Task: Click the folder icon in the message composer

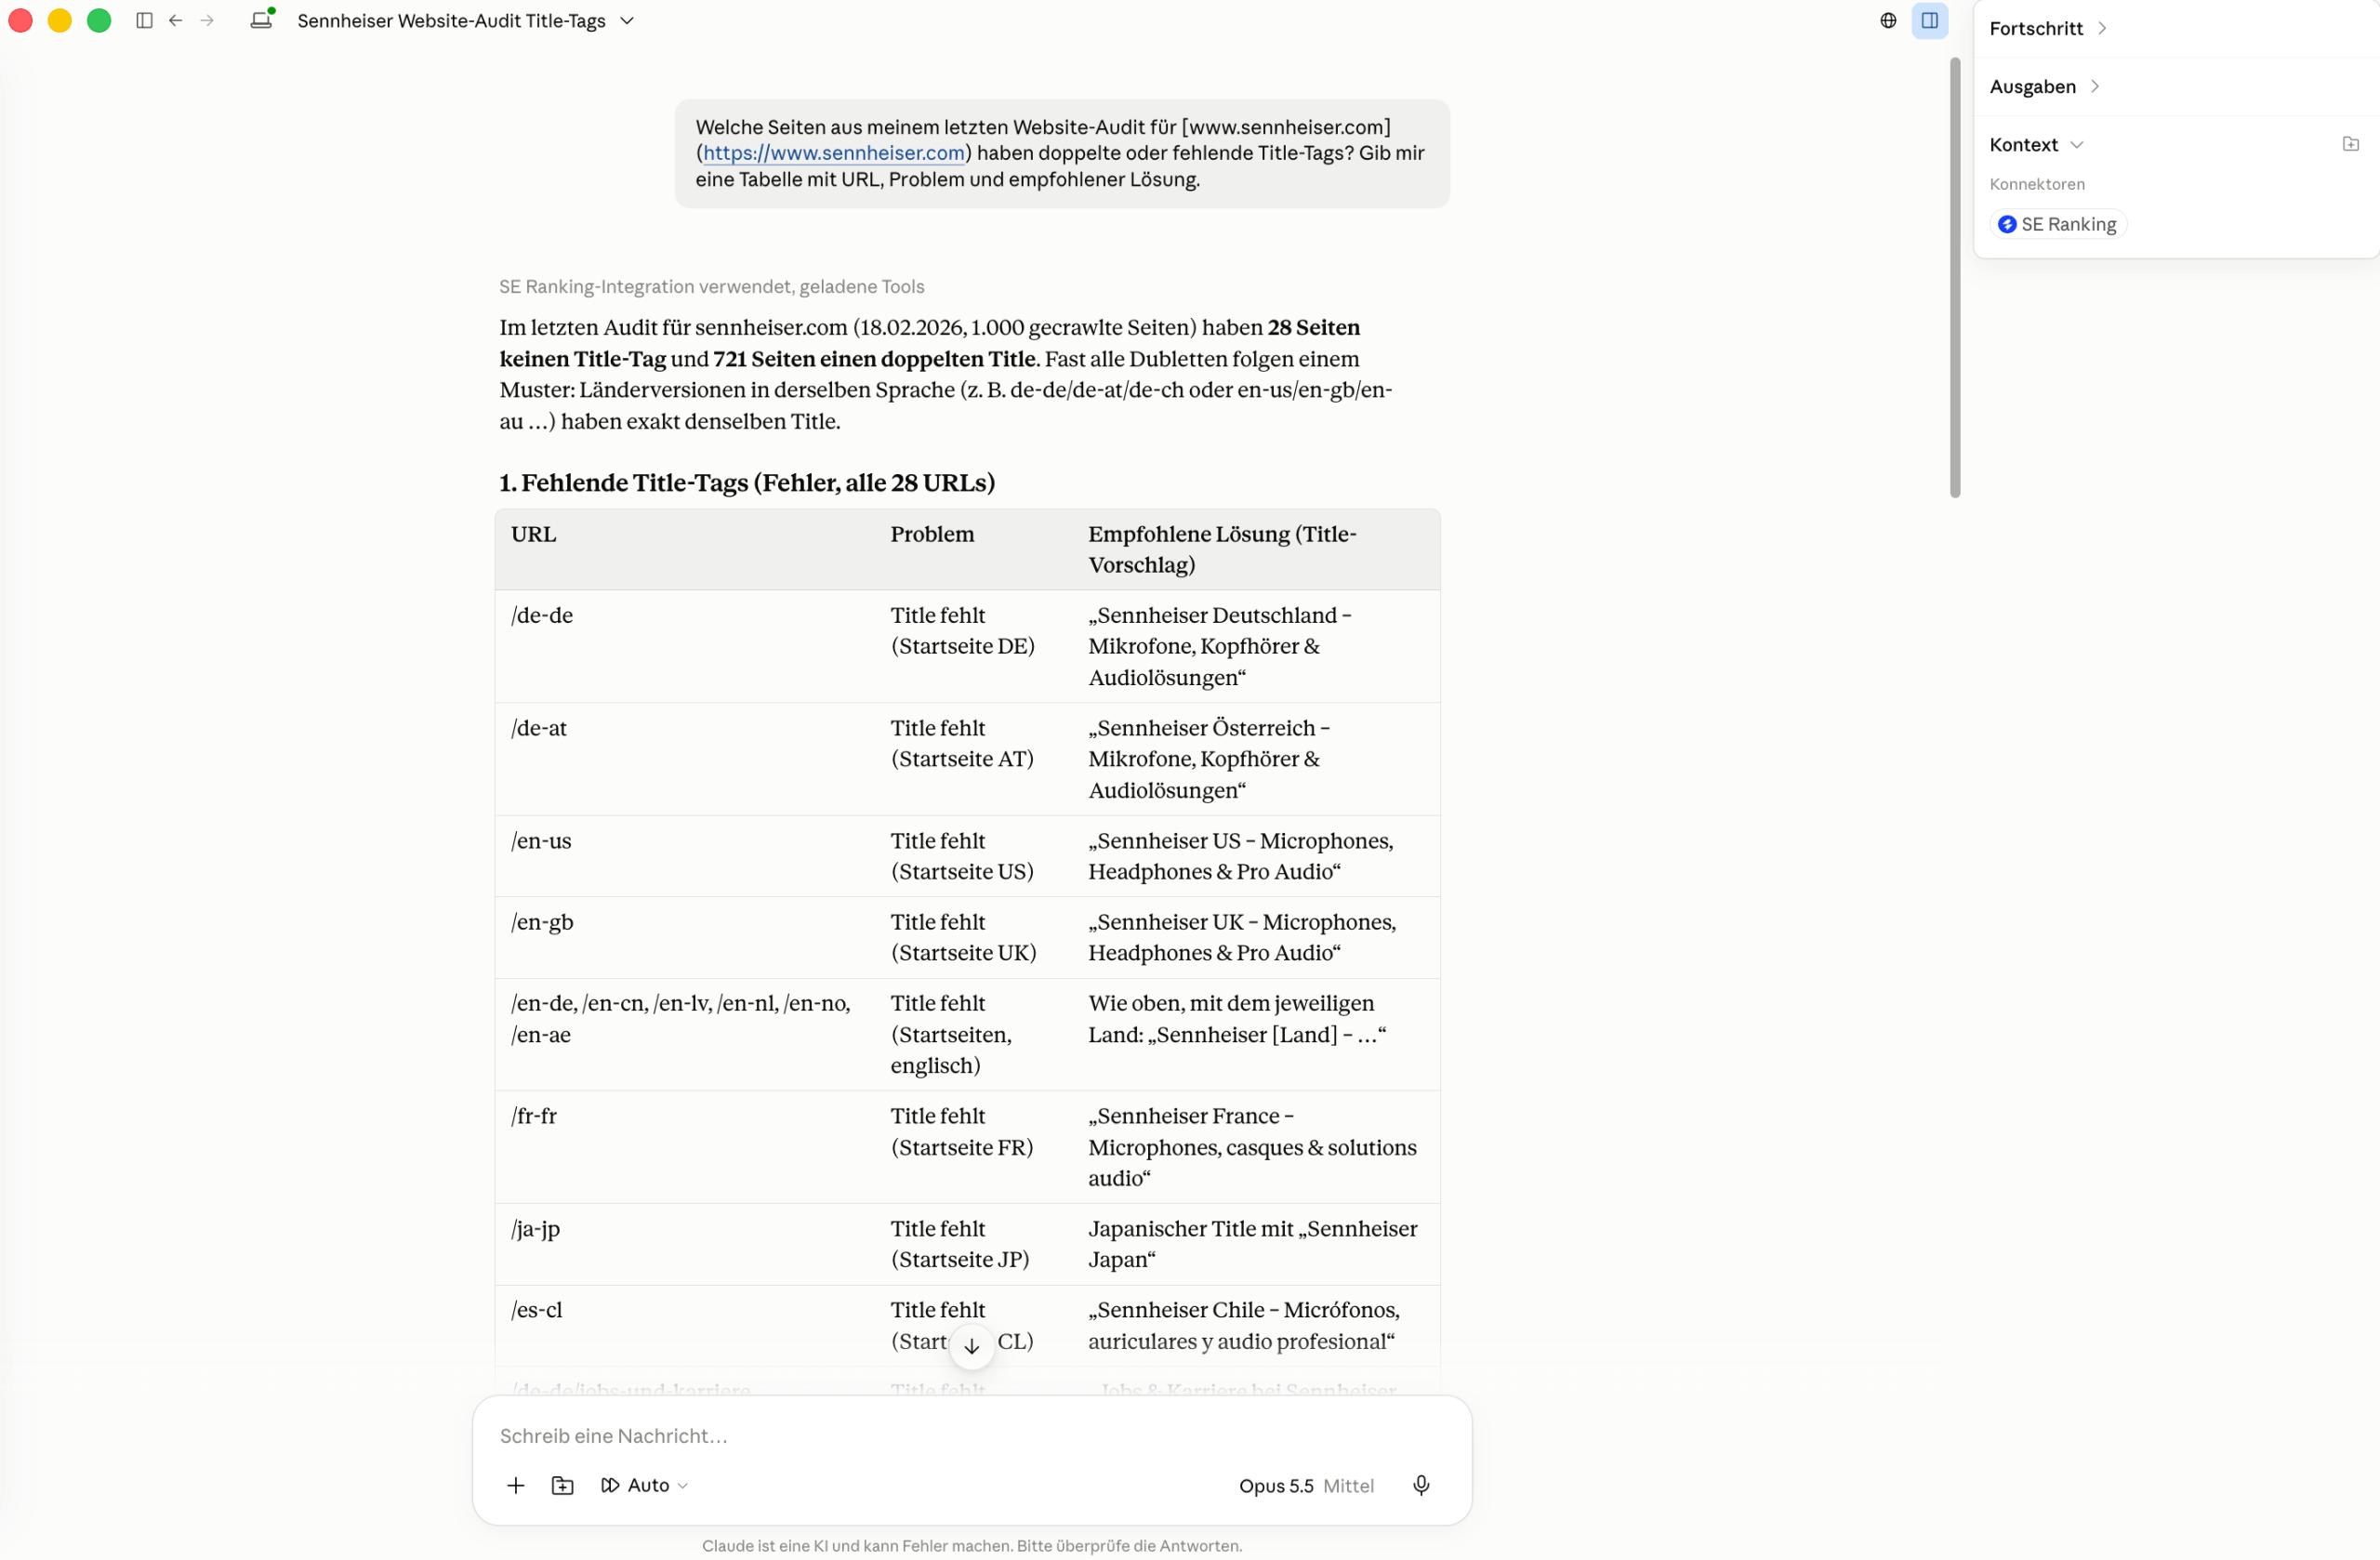Action: [x=562, y=1486]
